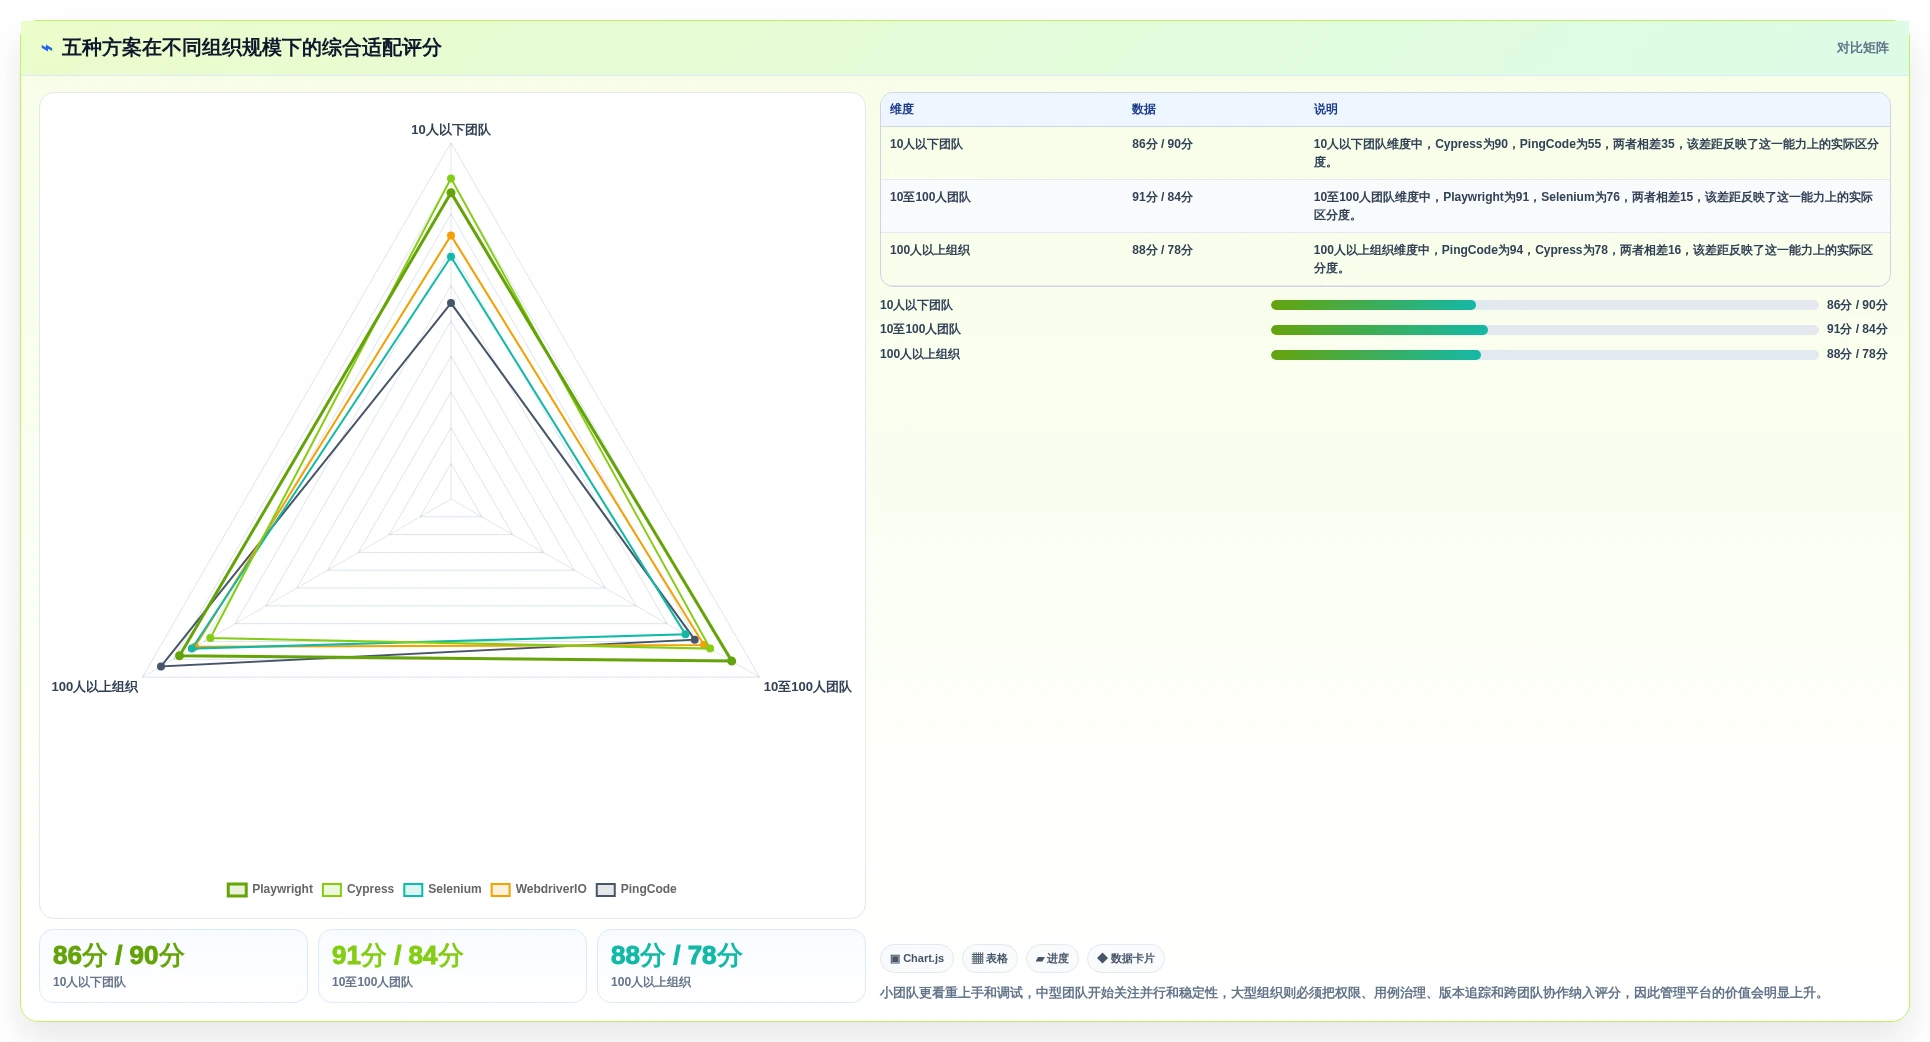Toggle the Playwright legend item
This screenshot has width=1930, height=1042.
[270, 889]
